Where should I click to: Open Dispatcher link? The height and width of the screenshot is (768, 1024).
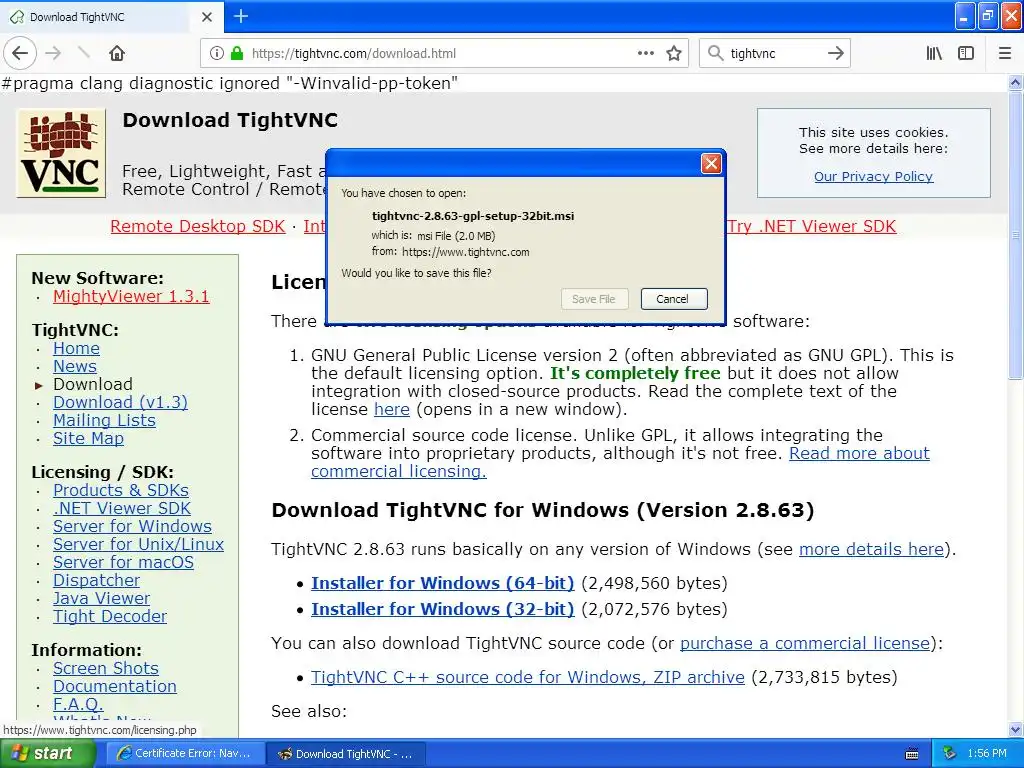pyautogui.click(x=97, y=581)
